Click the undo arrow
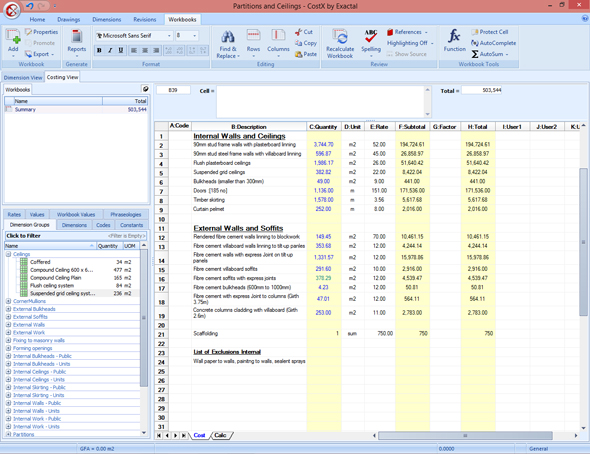Viewport: 590px width, 454px height. pos(30,6)
